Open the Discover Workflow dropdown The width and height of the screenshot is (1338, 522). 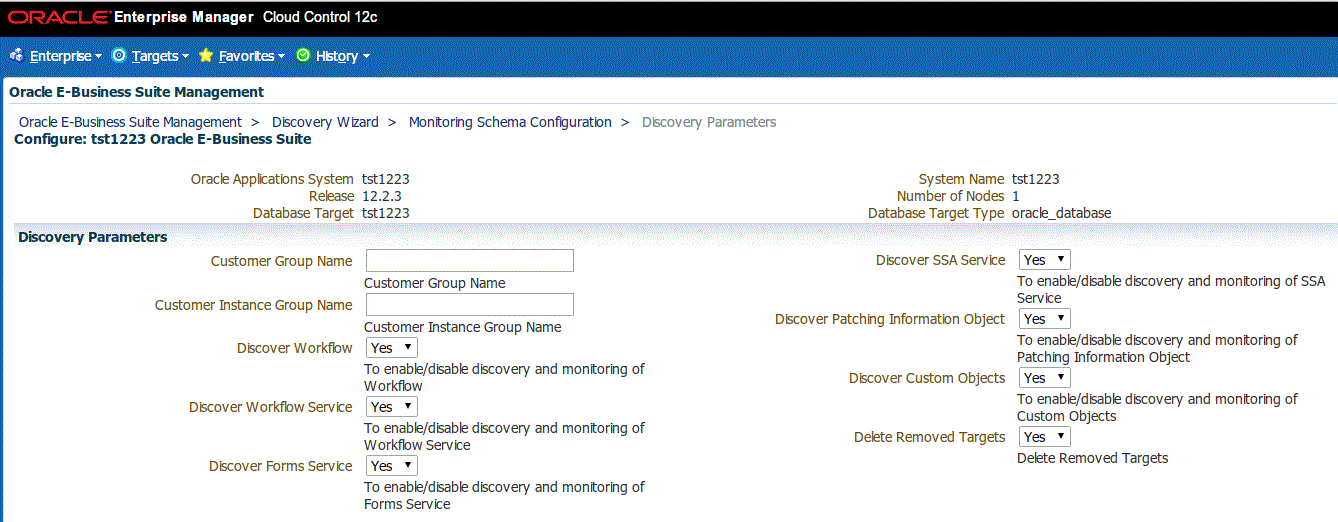pos(391,348)
